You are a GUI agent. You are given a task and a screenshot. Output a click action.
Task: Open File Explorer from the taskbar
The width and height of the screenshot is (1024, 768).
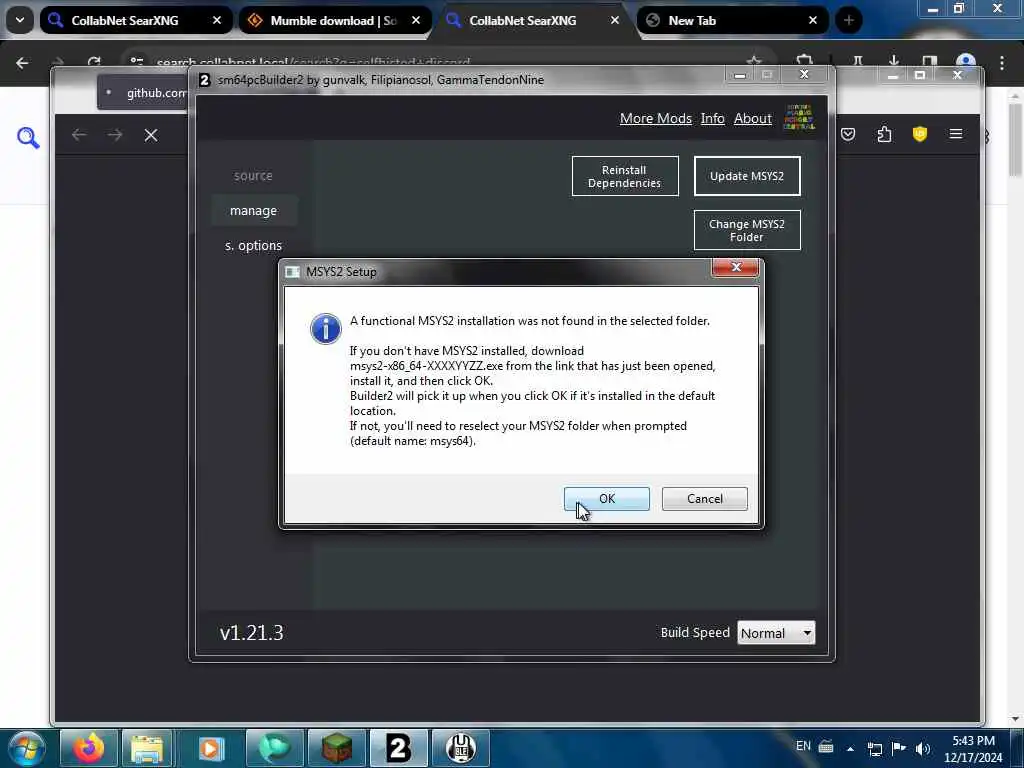(x=148, y=748)
